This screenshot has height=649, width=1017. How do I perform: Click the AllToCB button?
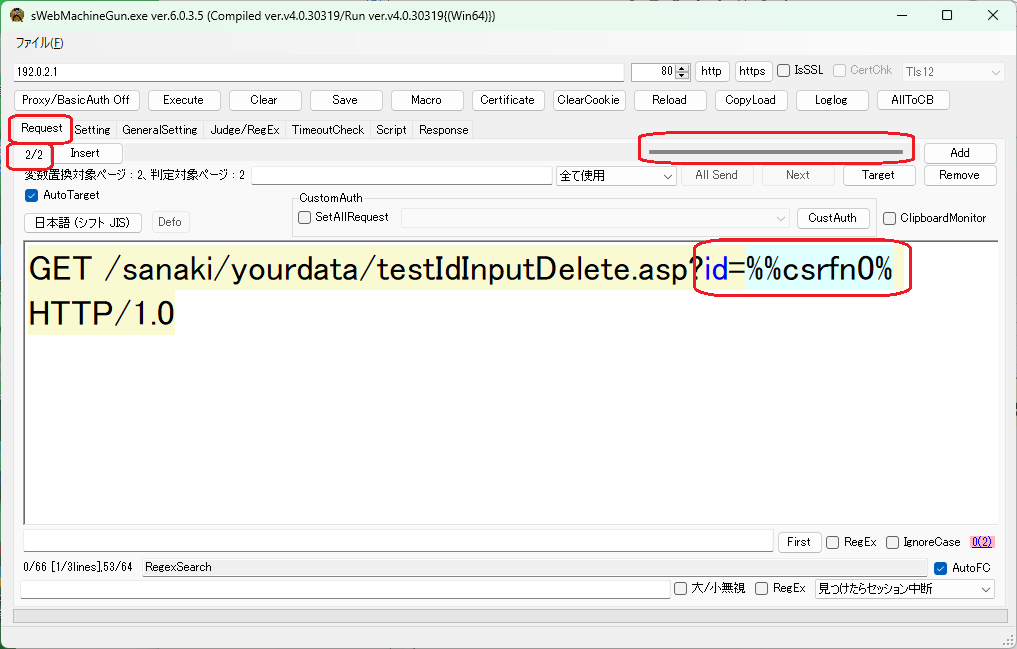(x=913, y=100)
